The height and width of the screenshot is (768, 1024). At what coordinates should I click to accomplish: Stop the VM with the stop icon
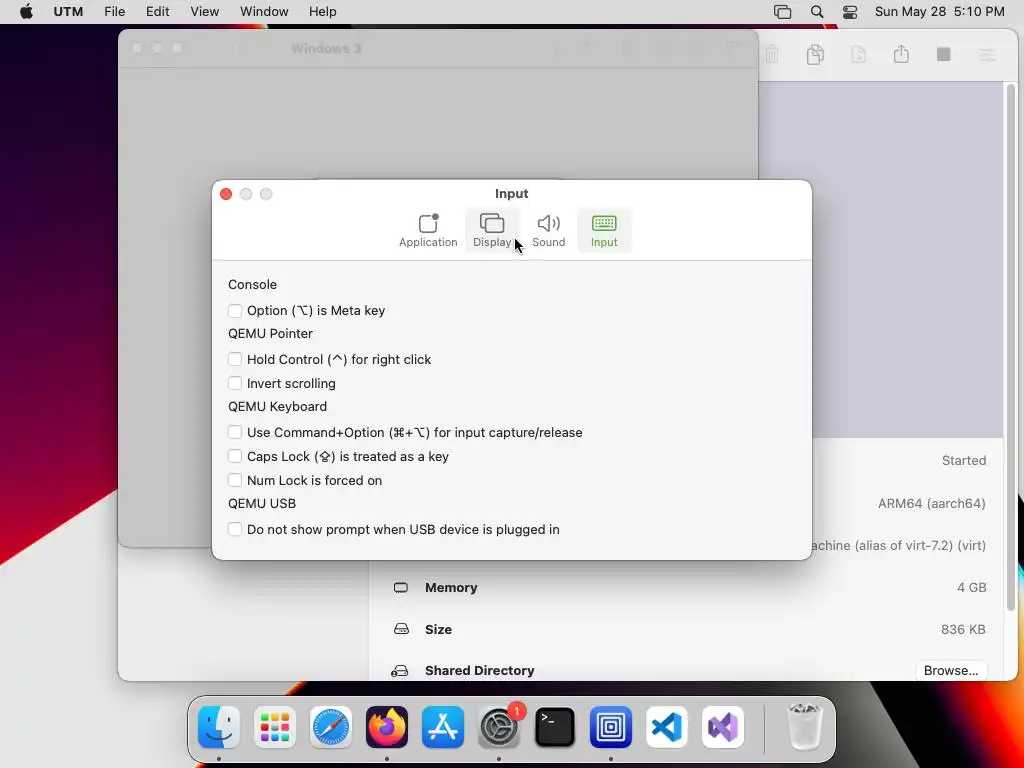(x=944, y=54)
